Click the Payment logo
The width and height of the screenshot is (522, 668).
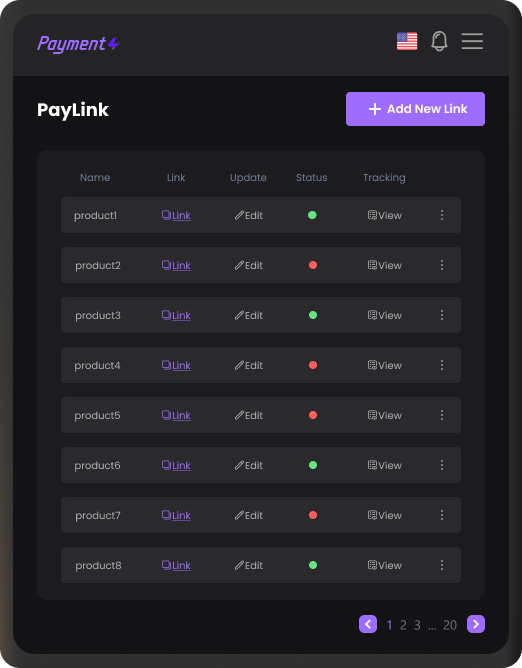78,44
